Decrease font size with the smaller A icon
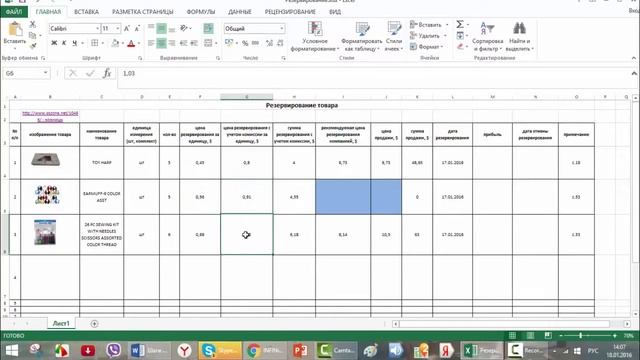 137,28
